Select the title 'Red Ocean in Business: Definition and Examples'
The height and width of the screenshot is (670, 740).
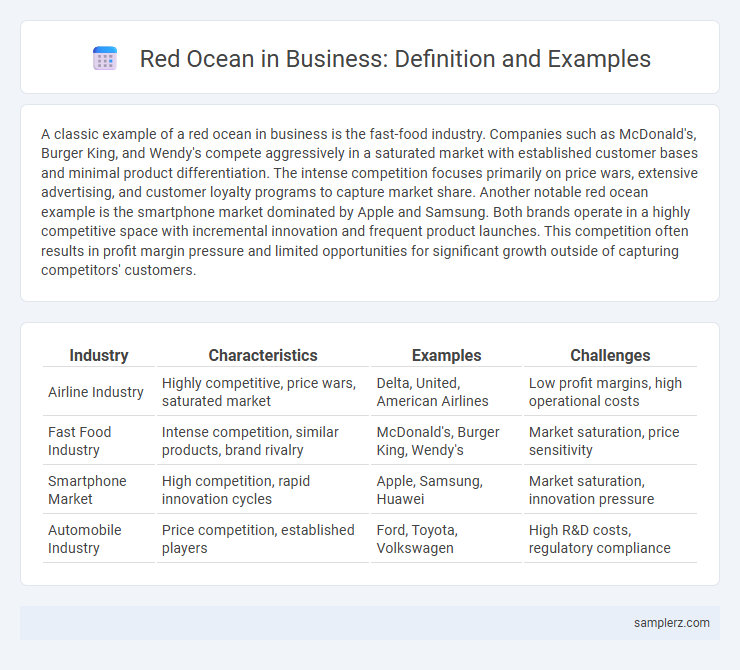pos(395,59)
